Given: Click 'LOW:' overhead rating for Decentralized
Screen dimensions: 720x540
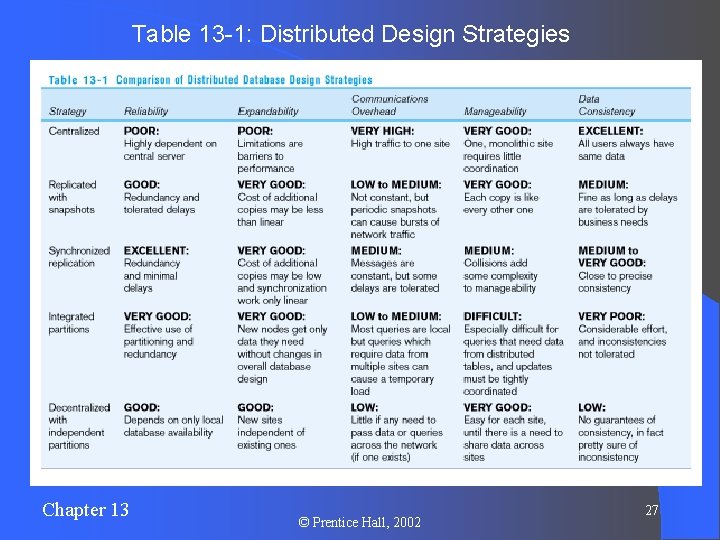Looking at the screenshot, I should point(364,408).
